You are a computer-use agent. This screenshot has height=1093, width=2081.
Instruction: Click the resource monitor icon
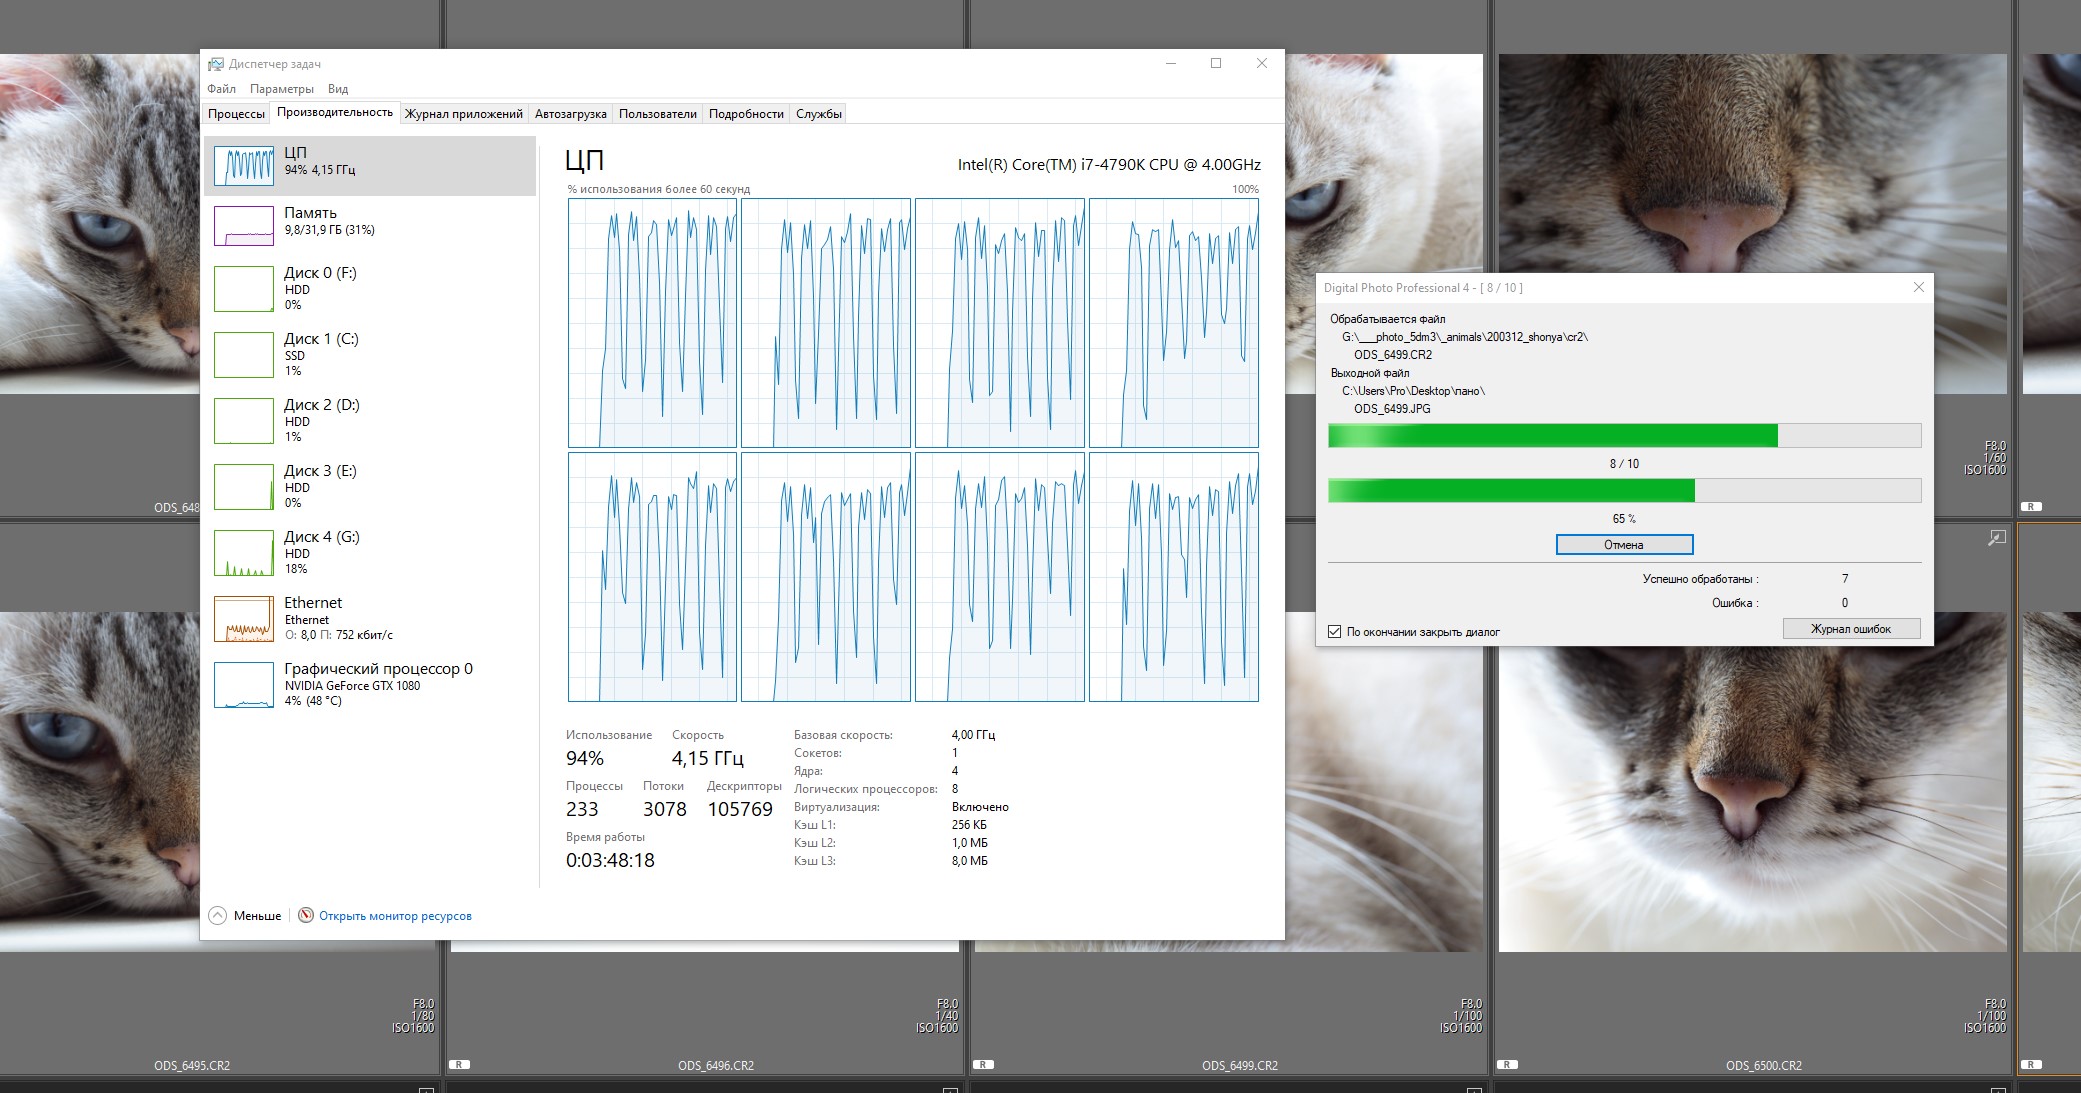pyautogui.click(x=306, y=915)
